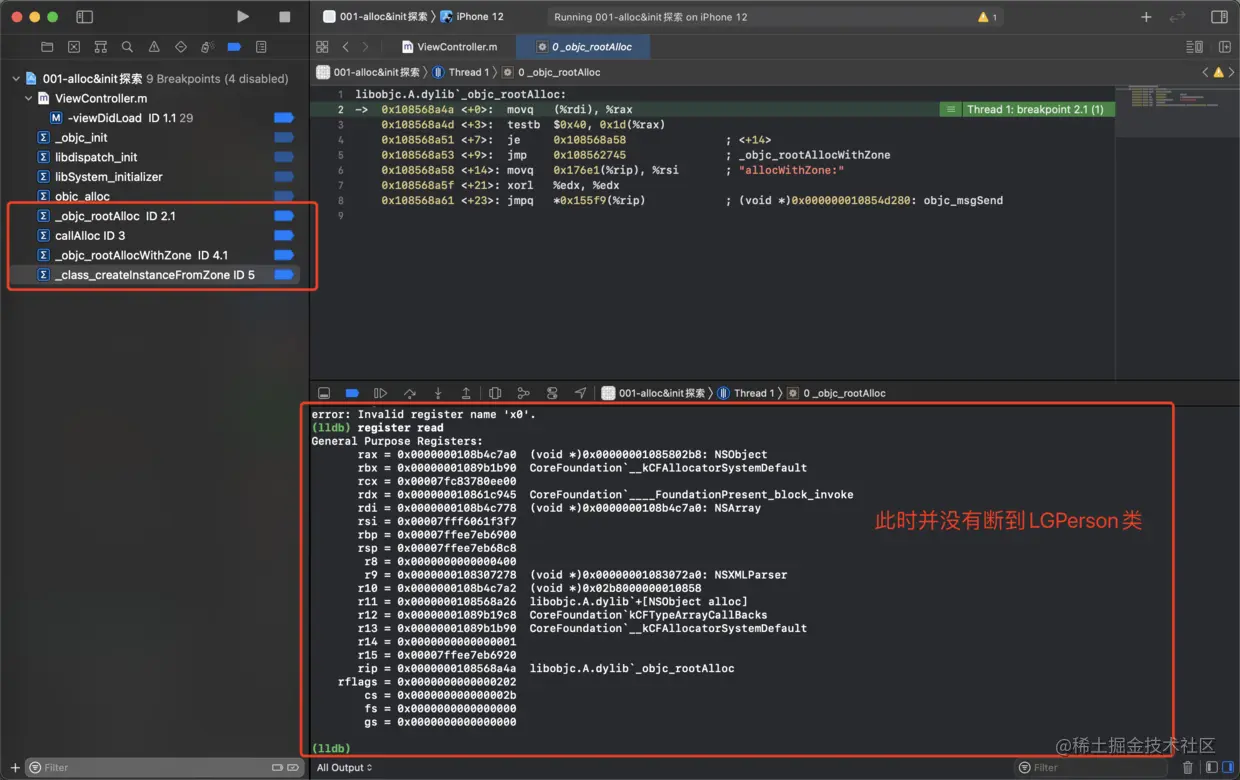Open Debug Memory Graph icon
The width and height of the screenshot is (1240, 780).
(523, 393)
